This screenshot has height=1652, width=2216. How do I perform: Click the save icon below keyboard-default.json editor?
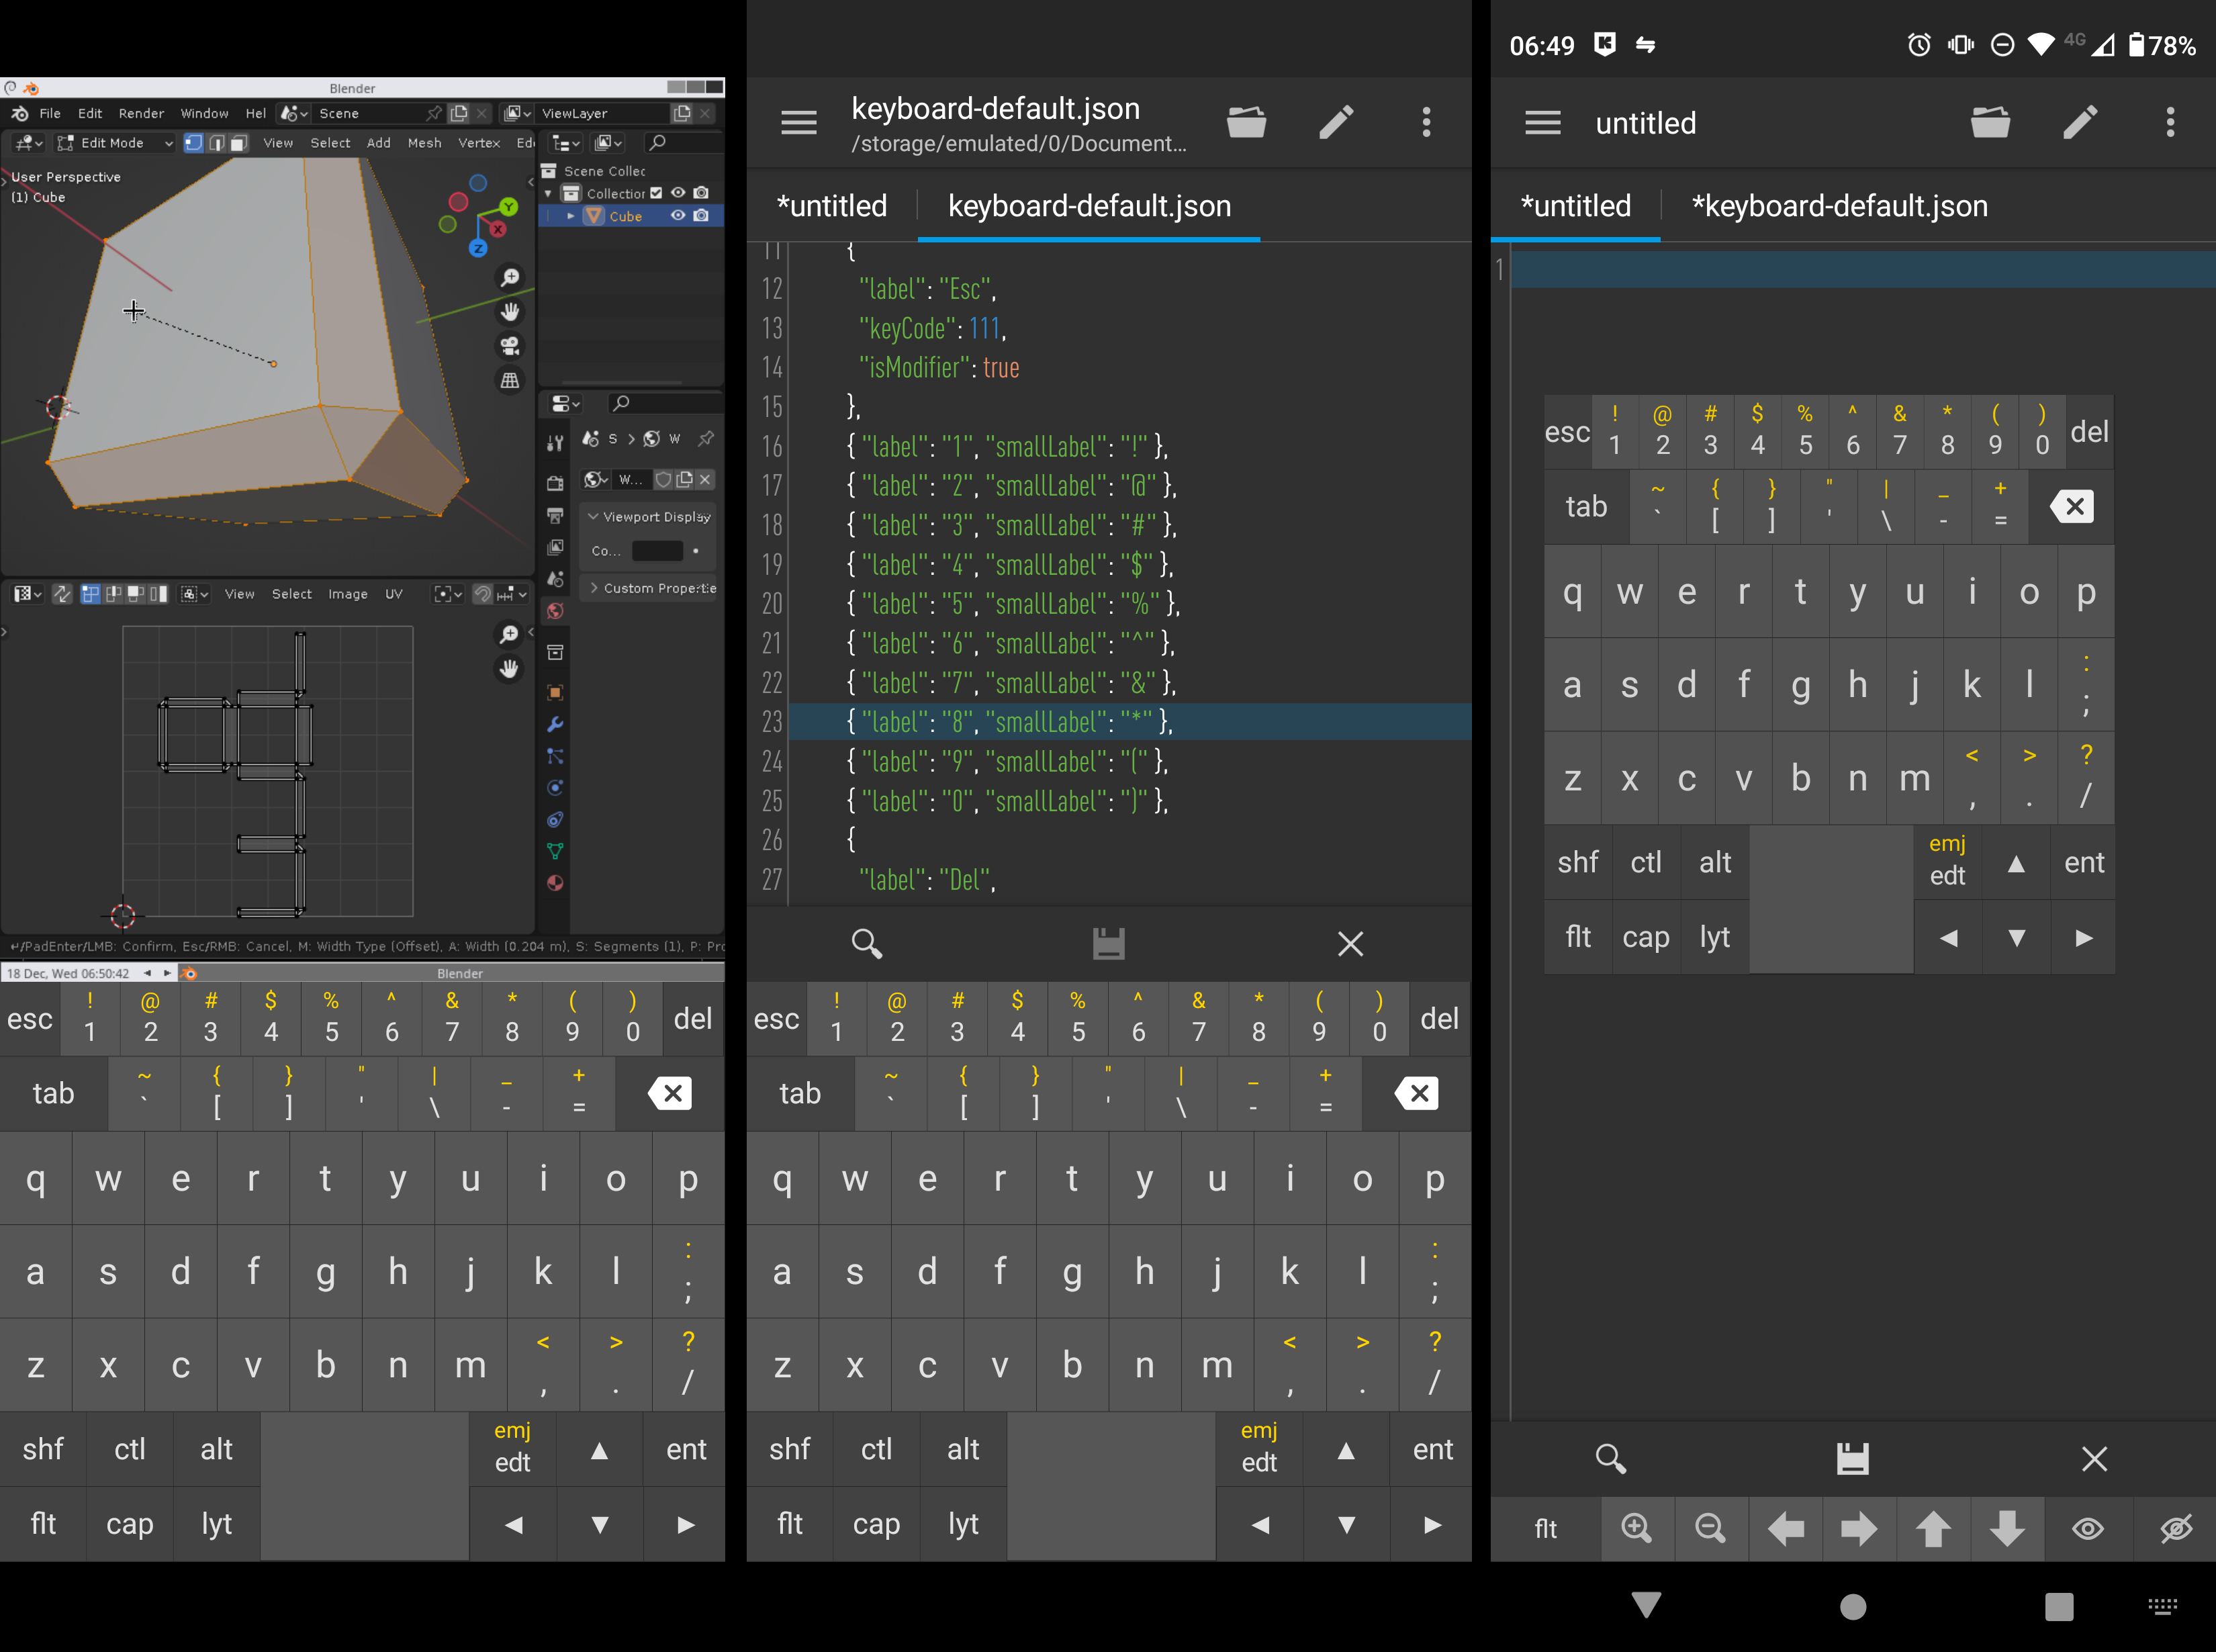point(1108,943)
